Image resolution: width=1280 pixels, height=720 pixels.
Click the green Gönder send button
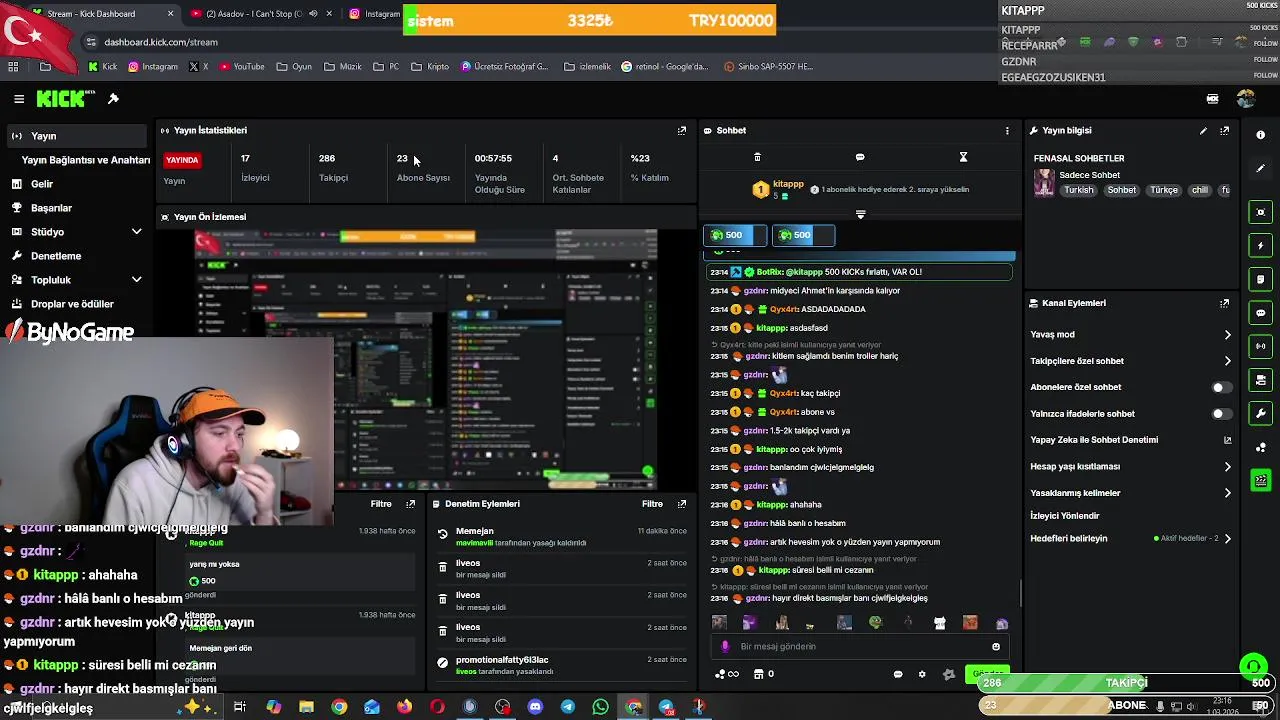click(x=987, y=673)
